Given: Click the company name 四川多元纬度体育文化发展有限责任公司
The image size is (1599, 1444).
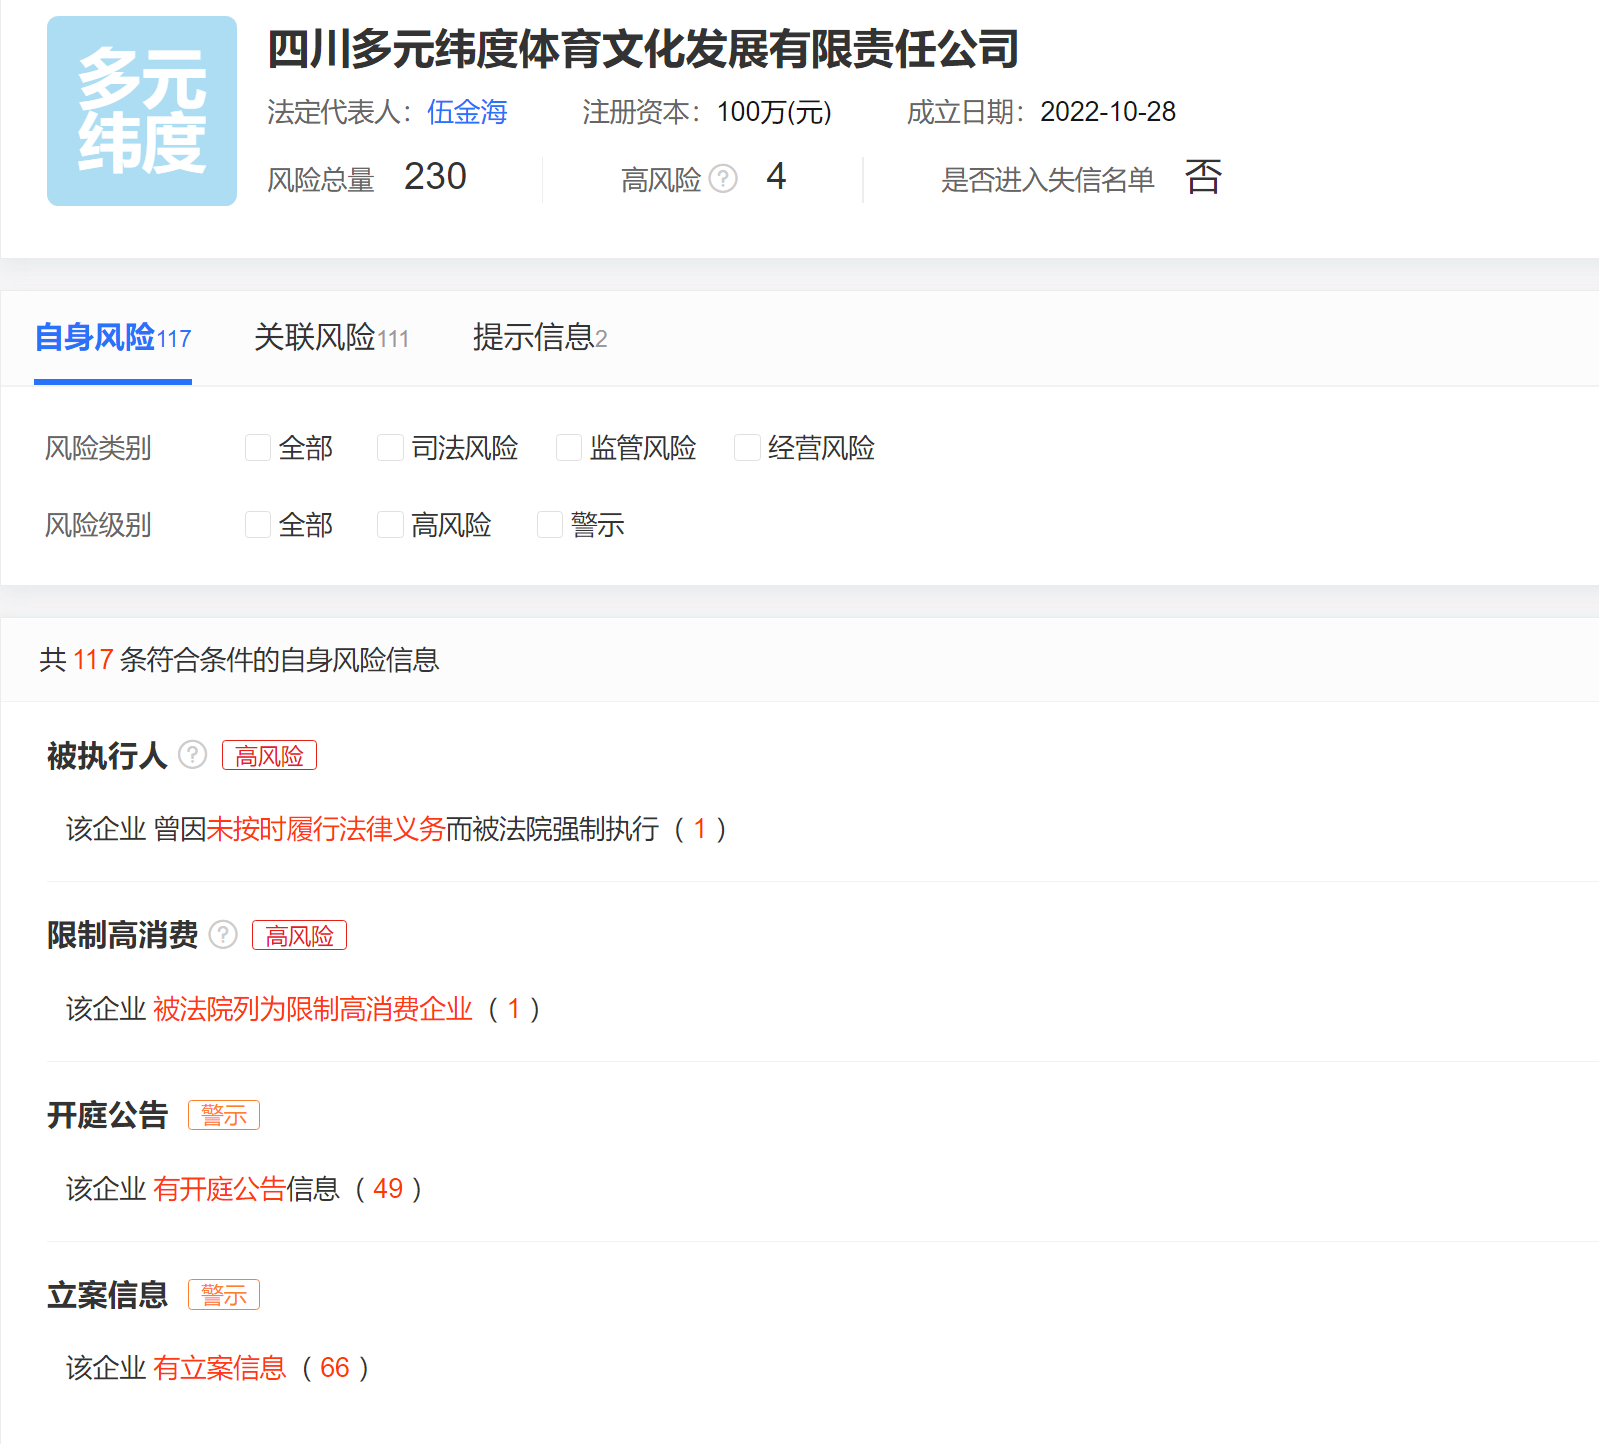Looking at the screenshot, I should tap(643, 49).
